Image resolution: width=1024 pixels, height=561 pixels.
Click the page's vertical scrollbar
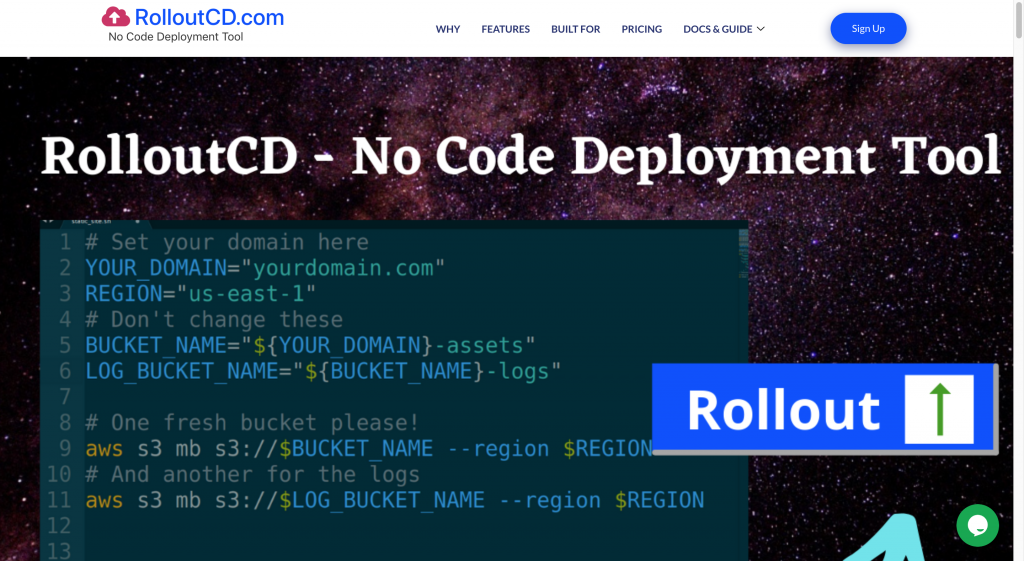(x=1018, y=300)
